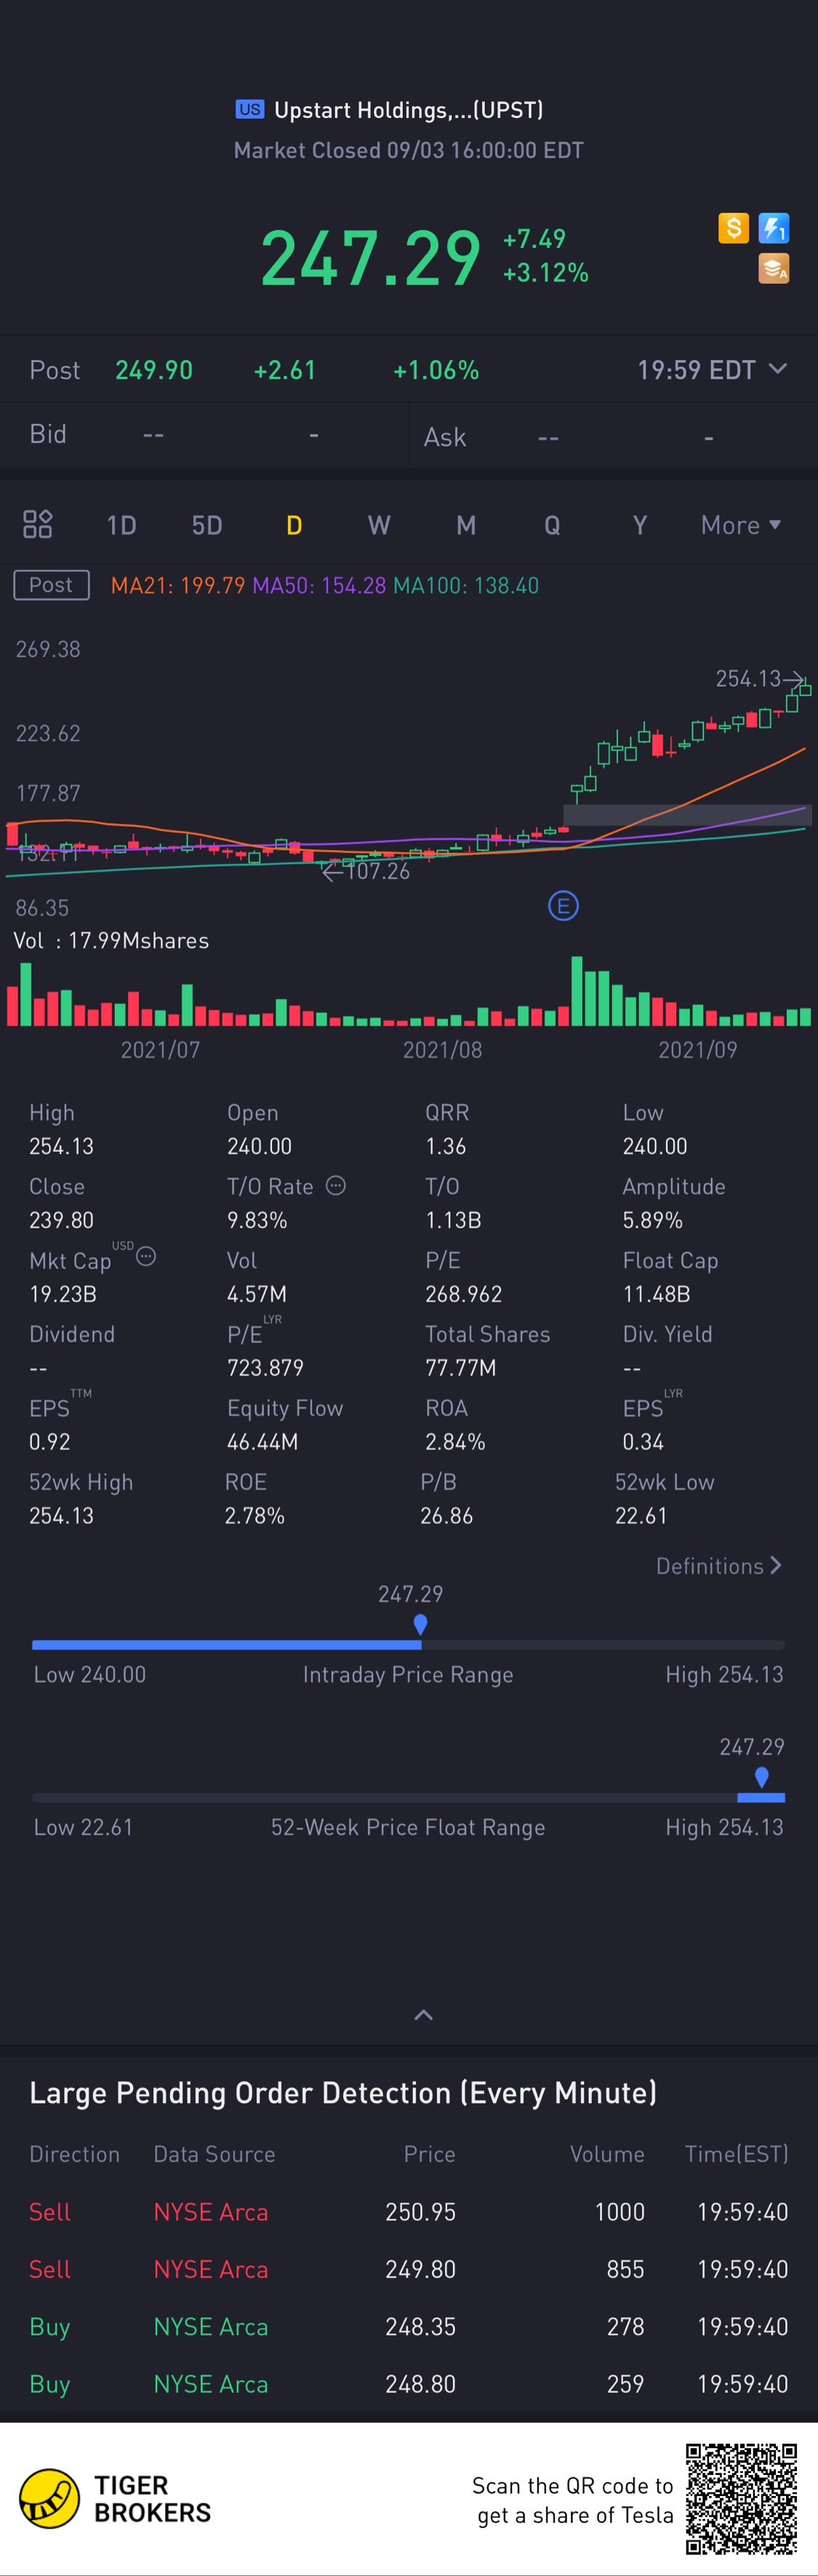The height and width of the screenshot is (2576, 818).
Task: Select the W weekly chart tab
Action: [379, 525]
